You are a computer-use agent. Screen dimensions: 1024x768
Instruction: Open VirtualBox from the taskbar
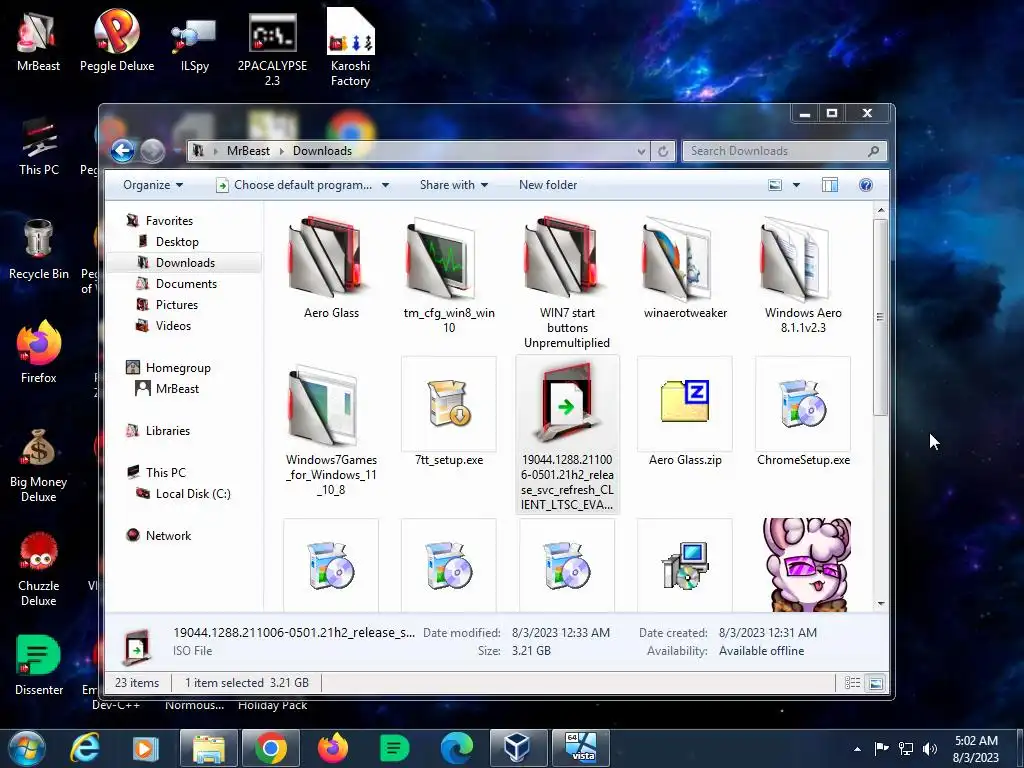pyautogui.click(x=517, y=749)
